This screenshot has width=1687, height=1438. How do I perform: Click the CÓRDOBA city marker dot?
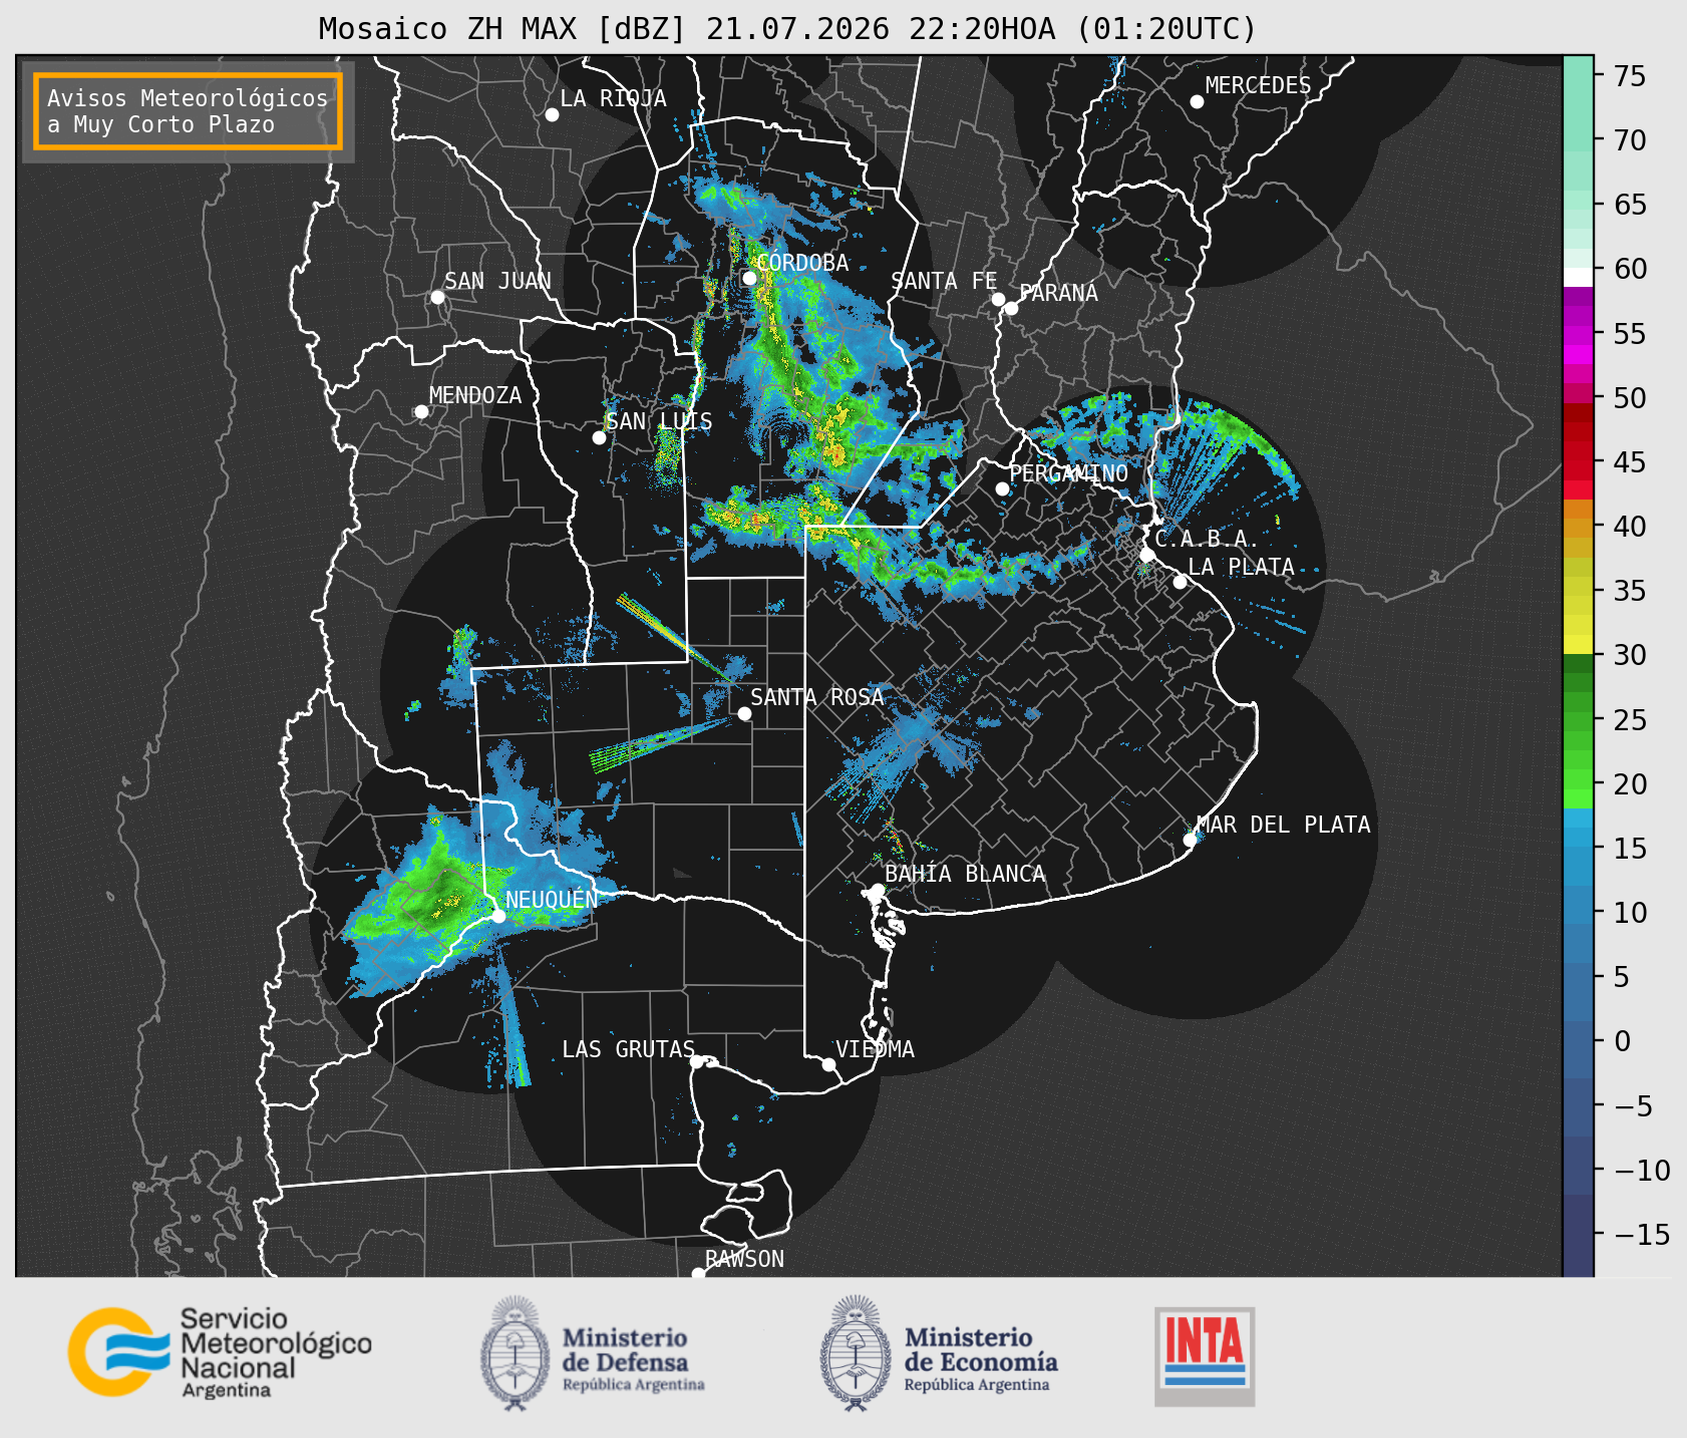pos(749,278)
